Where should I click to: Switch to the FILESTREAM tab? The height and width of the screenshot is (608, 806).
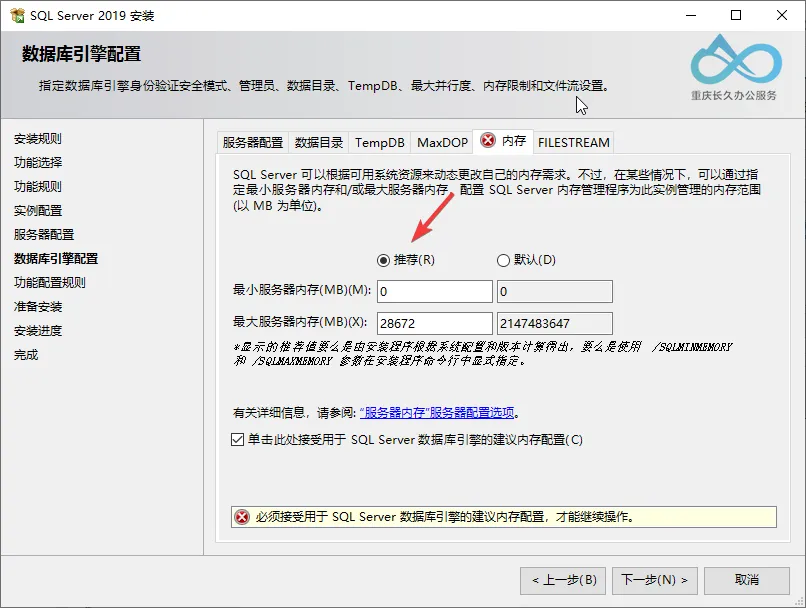click(574, 142)
